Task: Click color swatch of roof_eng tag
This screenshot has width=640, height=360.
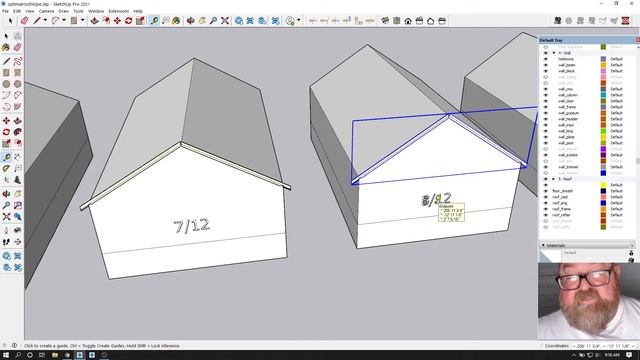Action: click(603, 203)
